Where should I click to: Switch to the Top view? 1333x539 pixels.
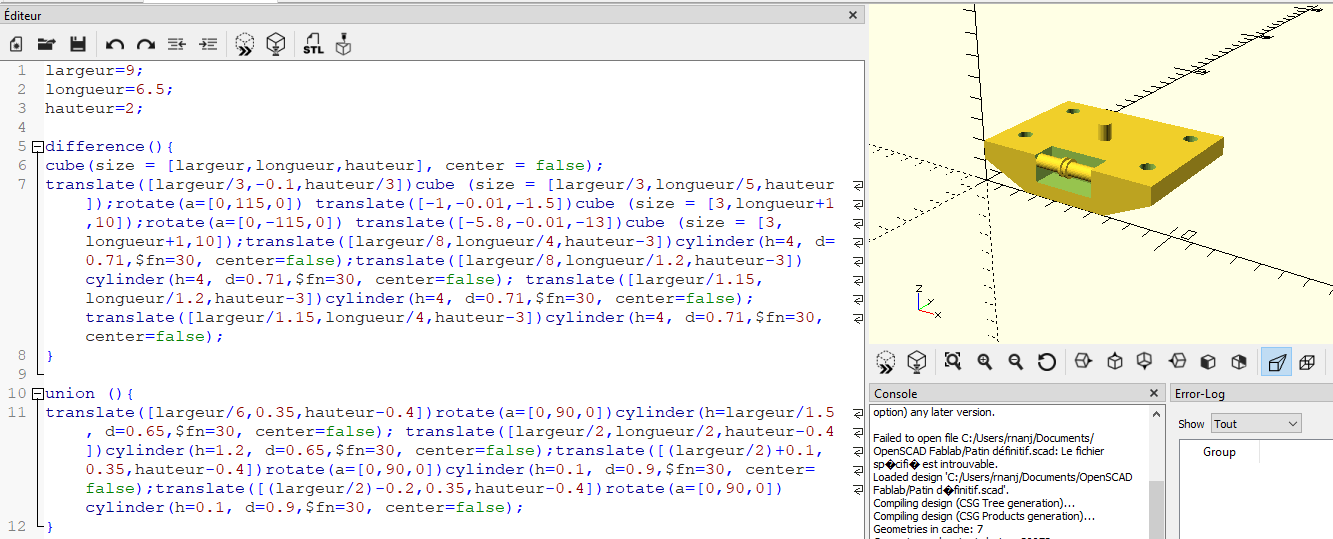click(x=1114, y=362)
